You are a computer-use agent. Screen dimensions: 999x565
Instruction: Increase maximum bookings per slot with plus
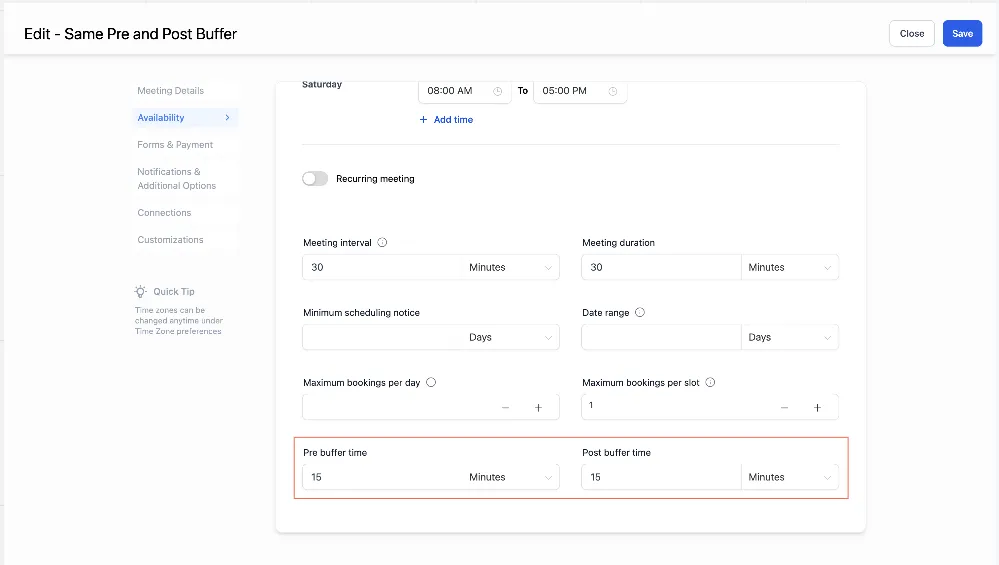[817, 408]
